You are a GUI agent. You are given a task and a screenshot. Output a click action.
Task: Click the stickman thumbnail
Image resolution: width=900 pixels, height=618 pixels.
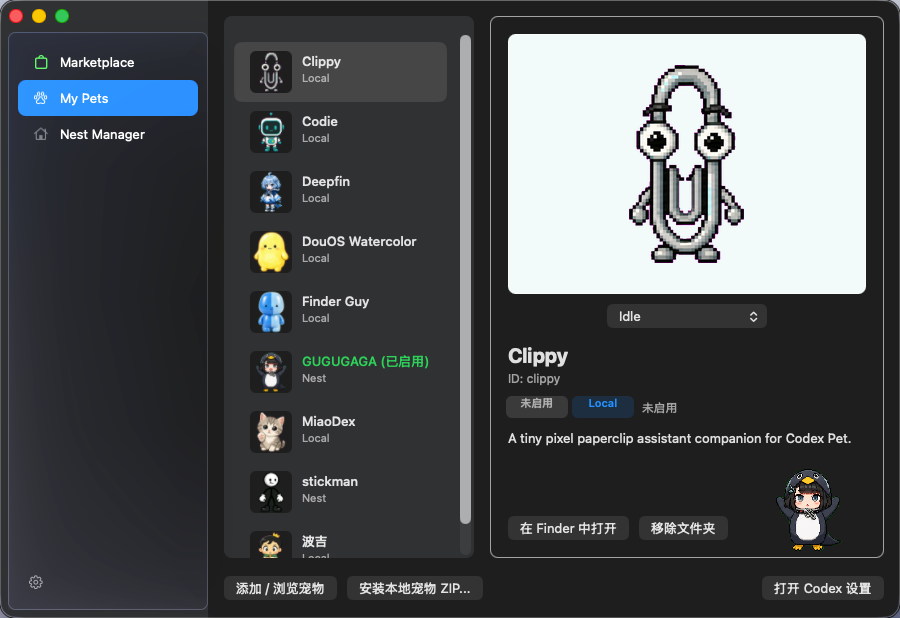(271, 492)
